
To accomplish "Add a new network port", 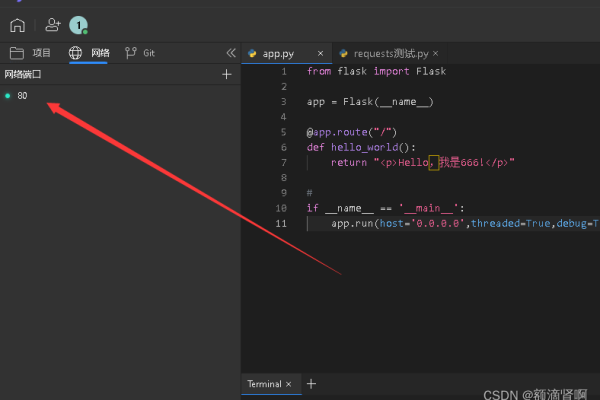I will click(x=226, y=74).
